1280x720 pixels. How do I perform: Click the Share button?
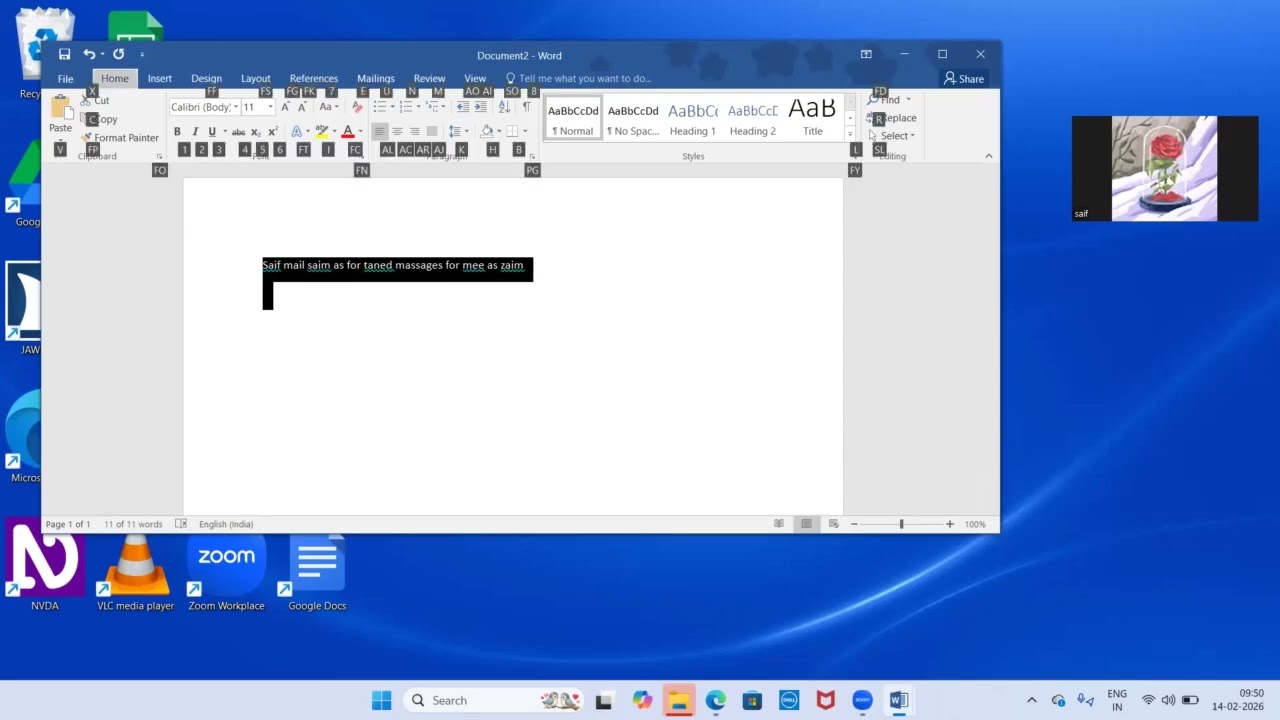(964, 78)
